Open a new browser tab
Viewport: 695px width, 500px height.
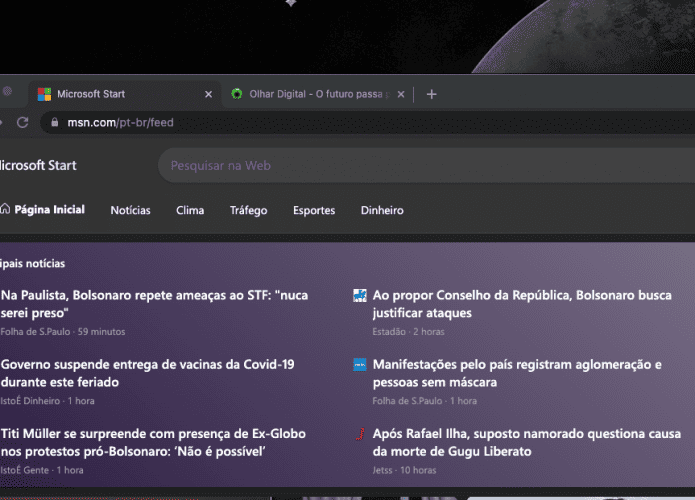[x=431, y=94]
